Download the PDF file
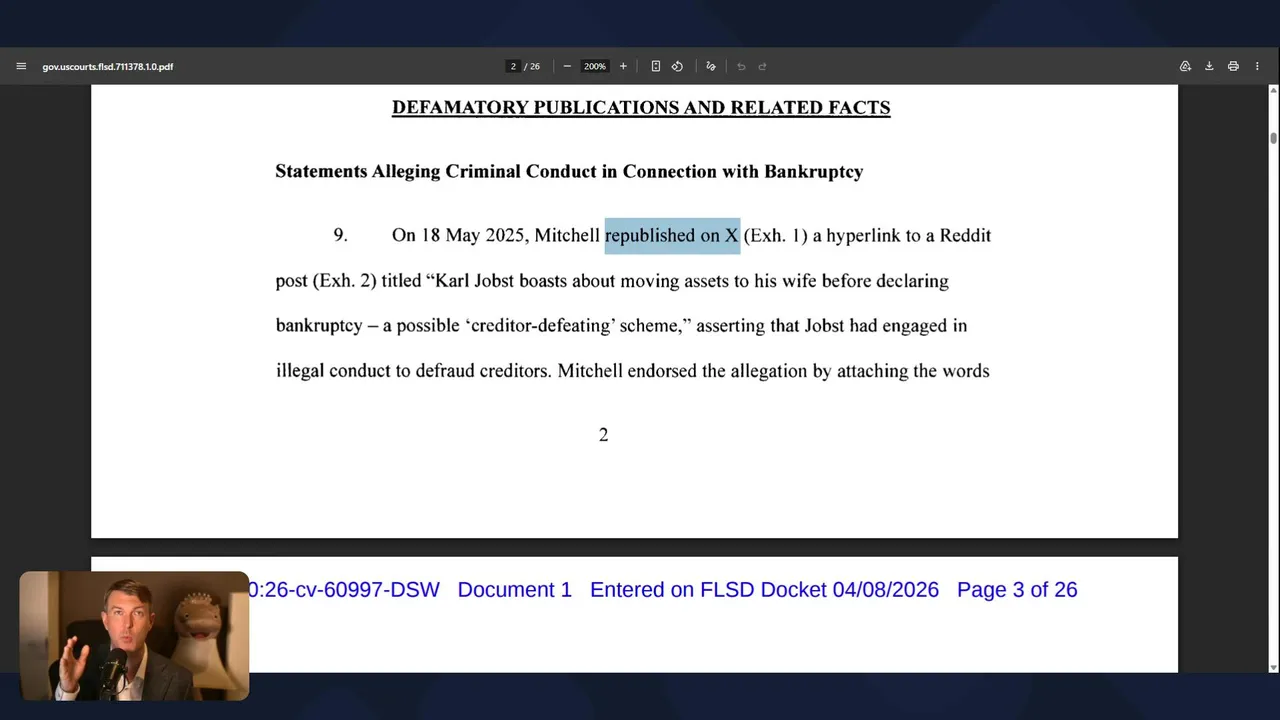This screenshot has height=720, width=1280. [x=1209, y=66]
